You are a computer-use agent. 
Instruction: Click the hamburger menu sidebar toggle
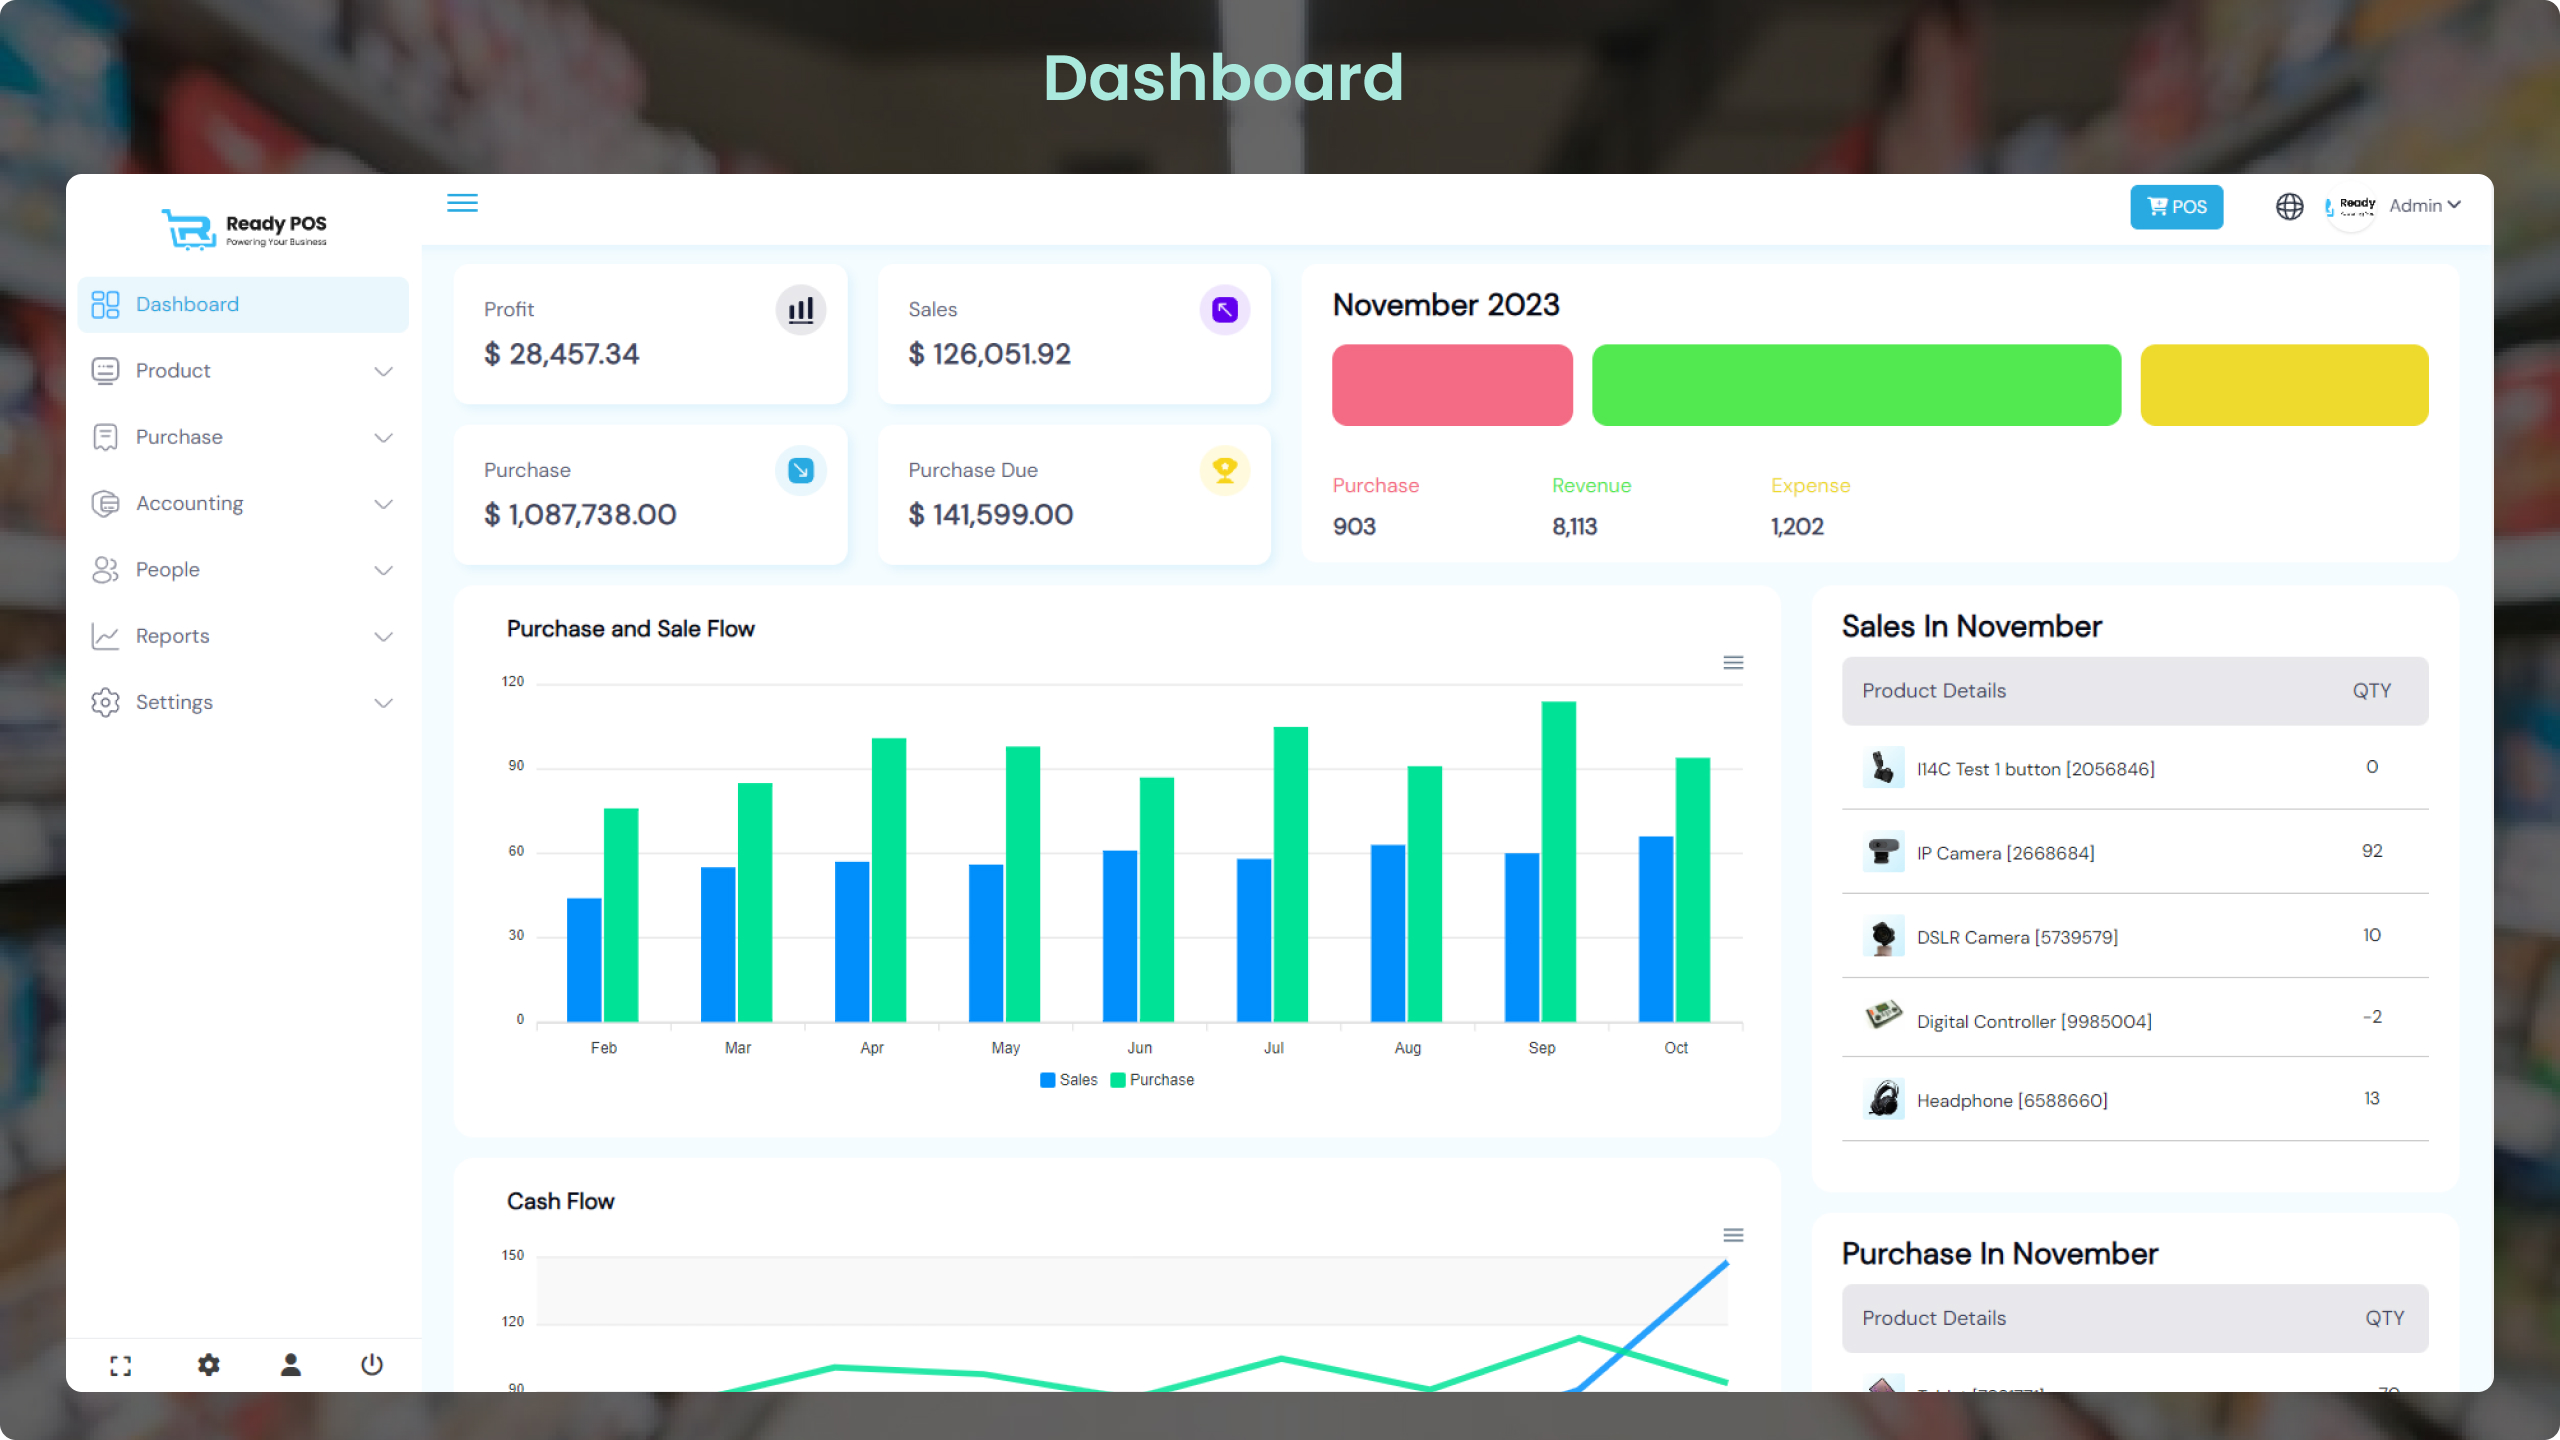pos(461,203)
